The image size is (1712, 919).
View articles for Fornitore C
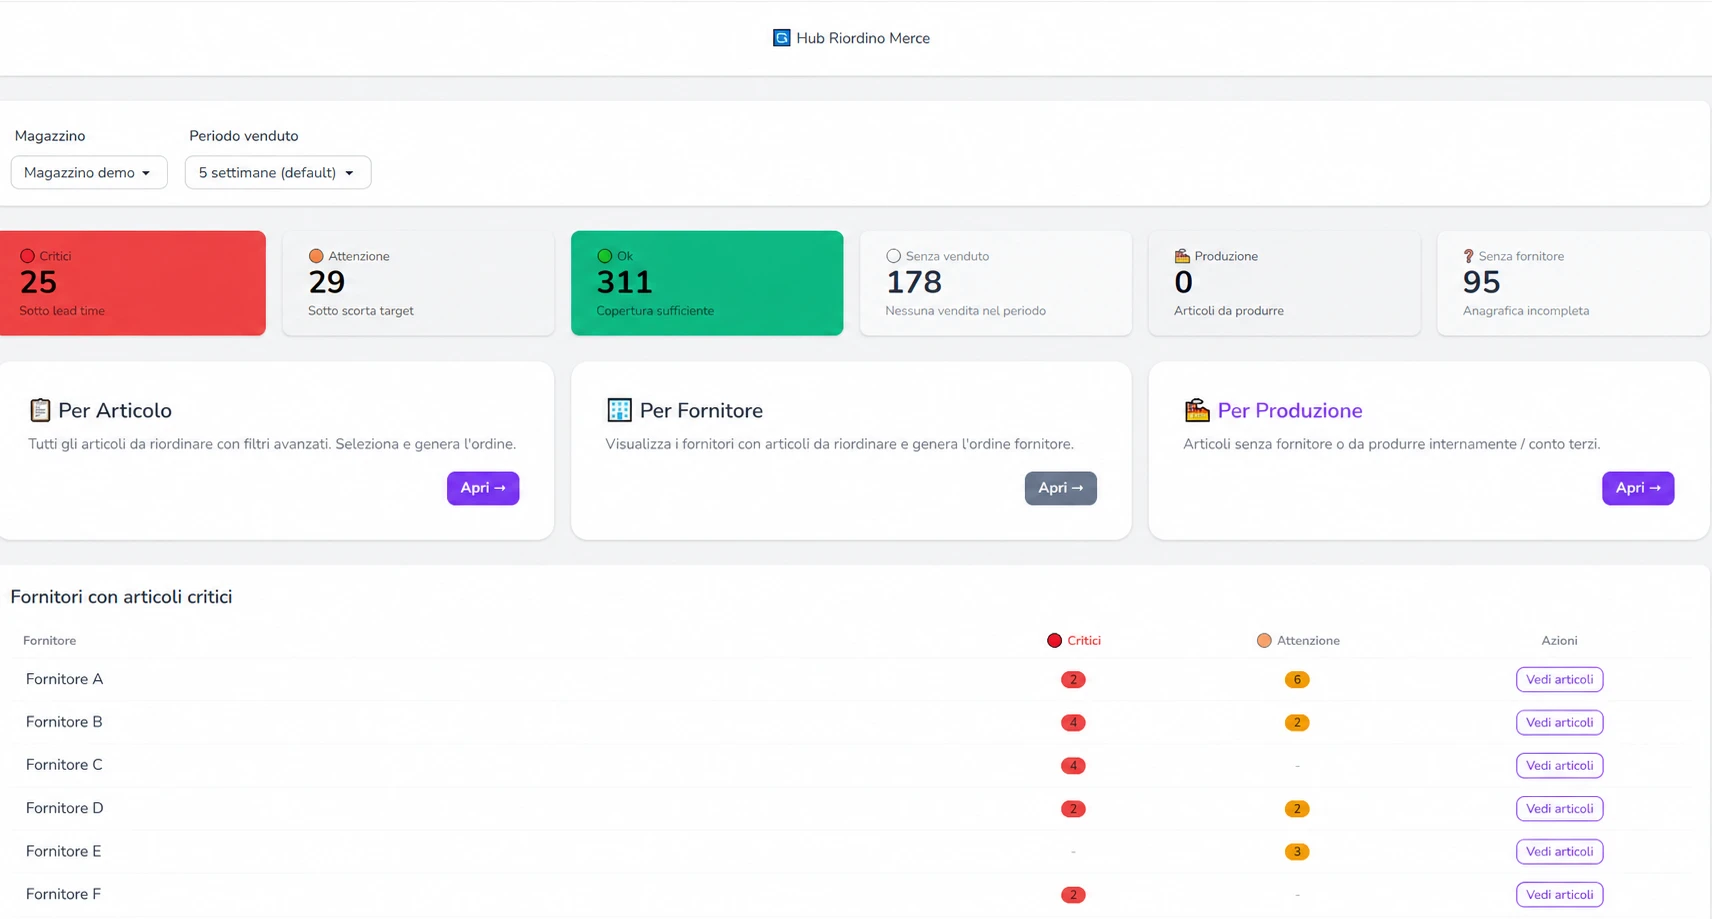[1559, 766]
